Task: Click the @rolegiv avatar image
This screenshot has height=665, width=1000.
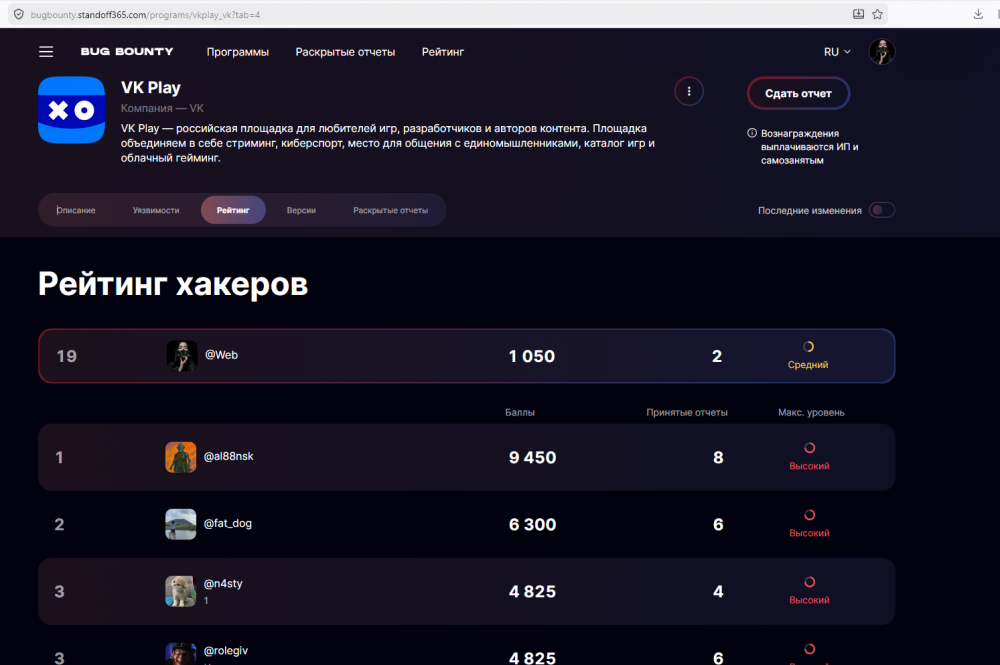Action: coord(180,654)
